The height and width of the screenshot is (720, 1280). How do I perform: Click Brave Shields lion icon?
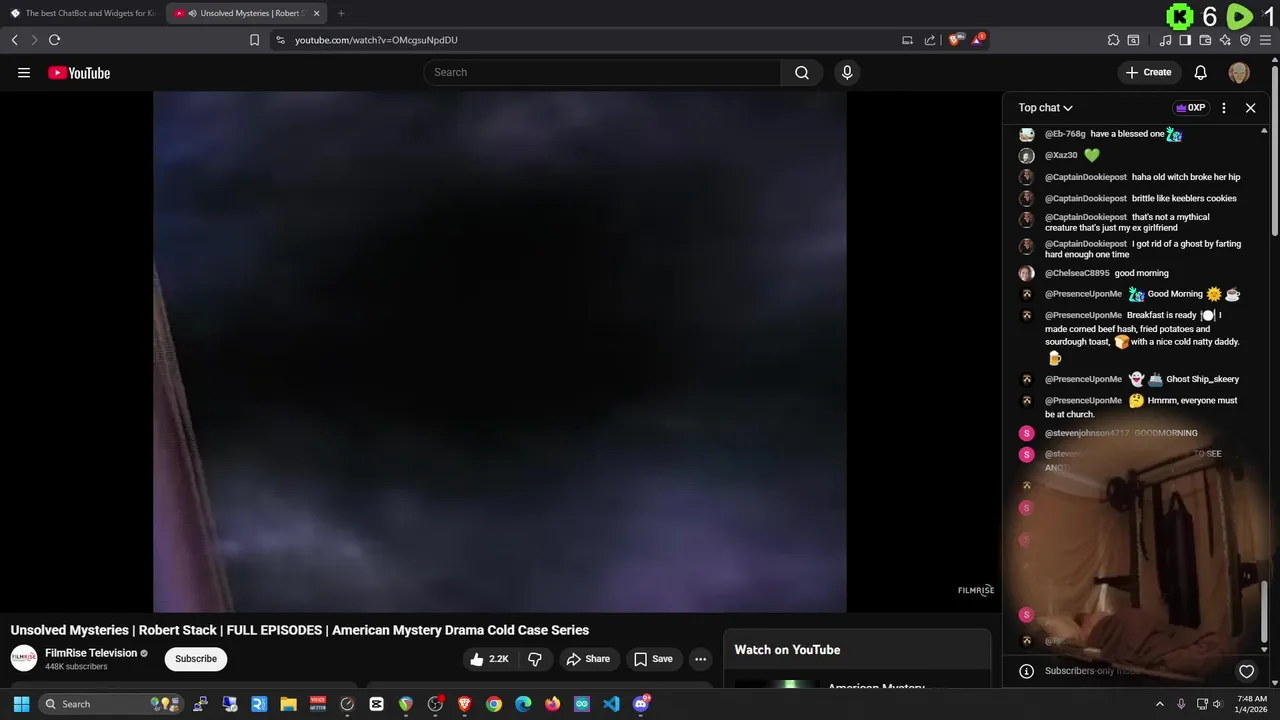956,40
